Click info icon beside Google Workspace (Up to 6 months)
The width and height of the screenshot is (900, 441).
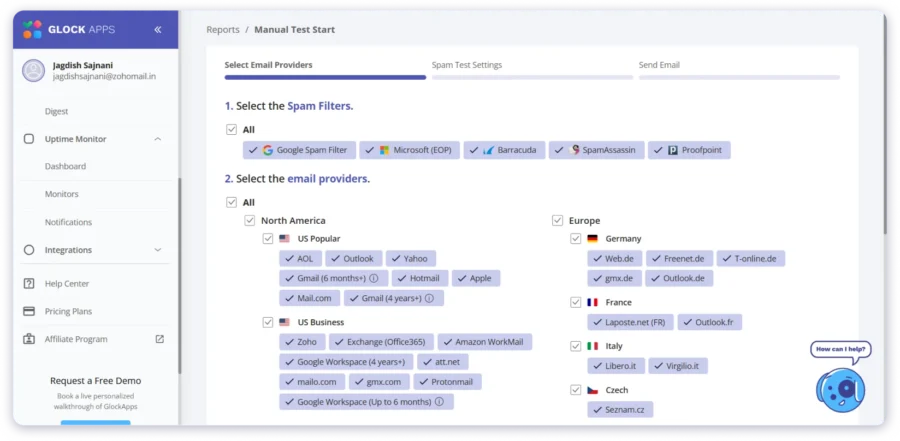[x=439, y=401]
